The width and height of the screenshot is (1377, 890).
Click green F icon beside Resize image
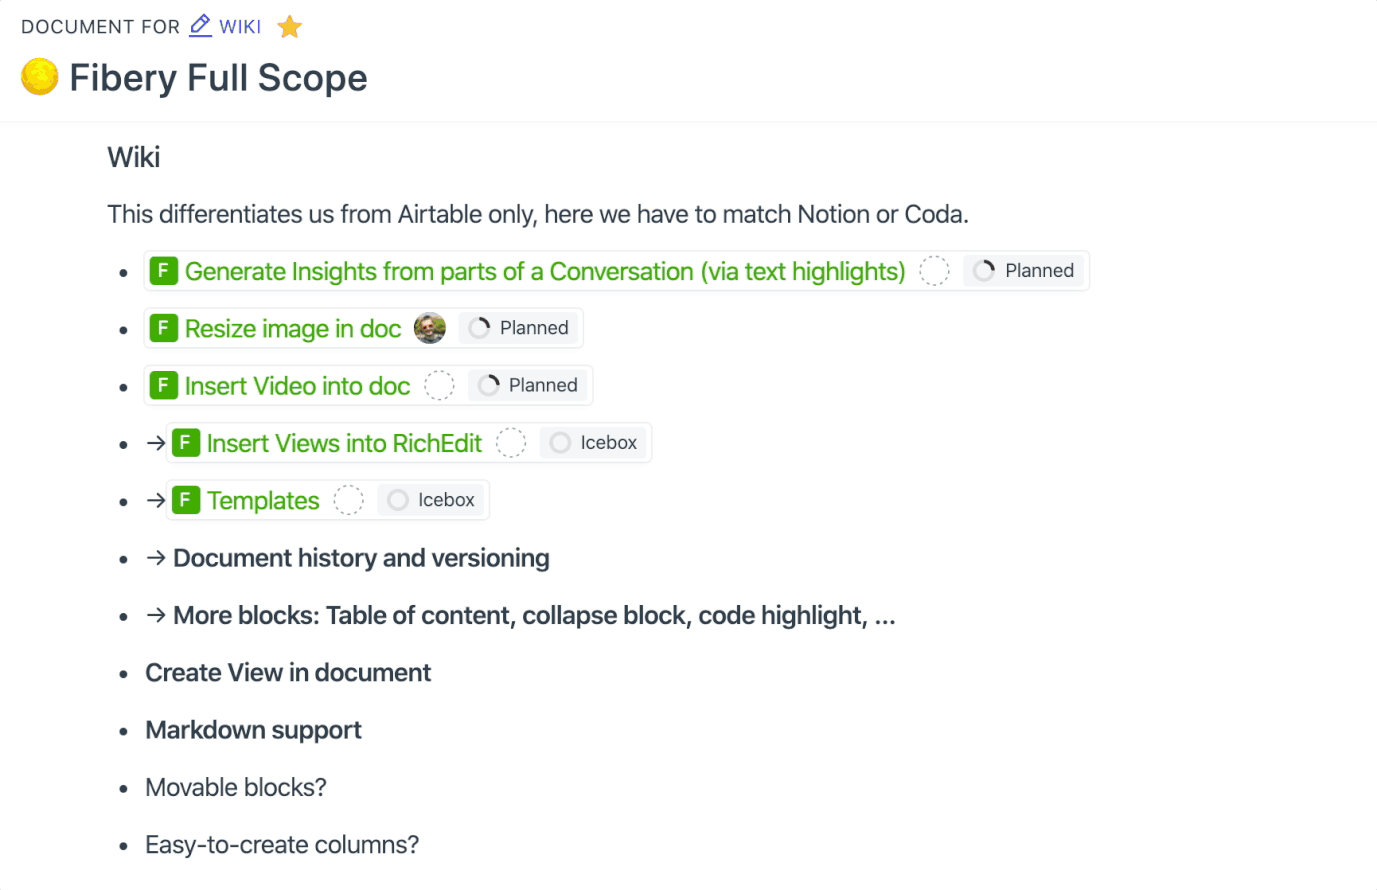(x=164, y=328)
